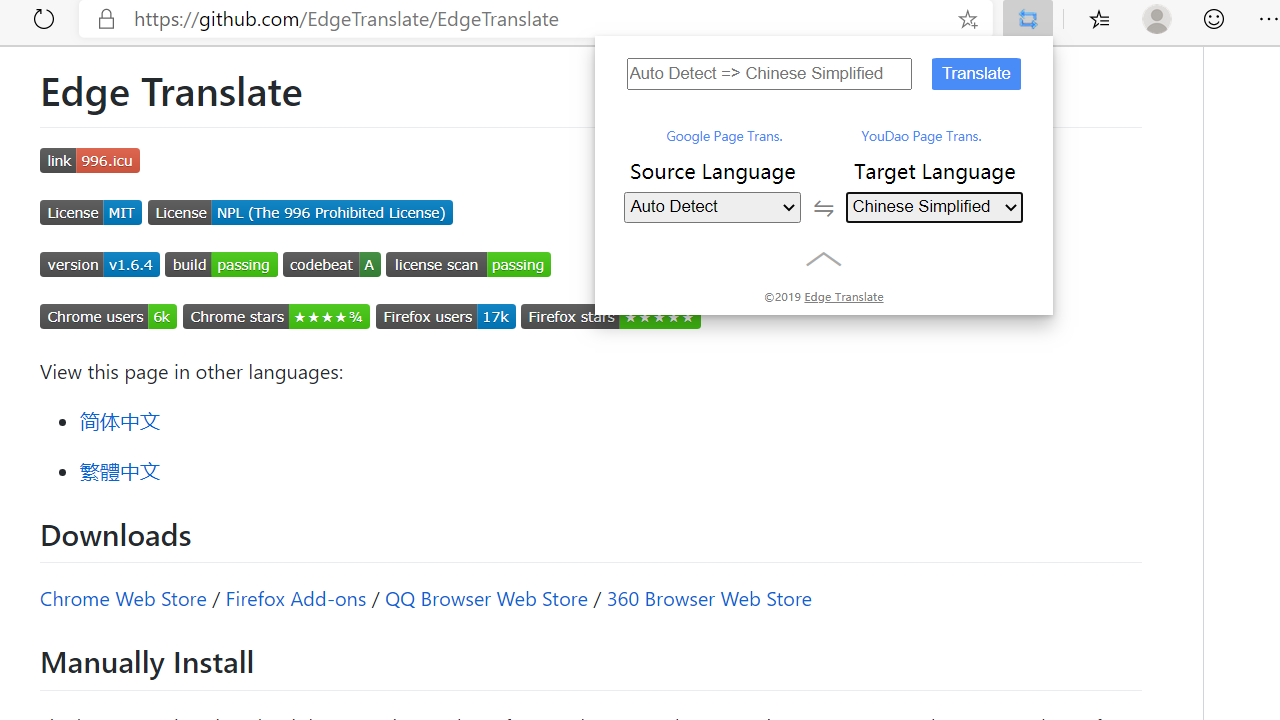Image resolution: width=1280 pixels, height=720 pixels.
Task: Click the address bar lock icon
Action: [x=106, y=19]
